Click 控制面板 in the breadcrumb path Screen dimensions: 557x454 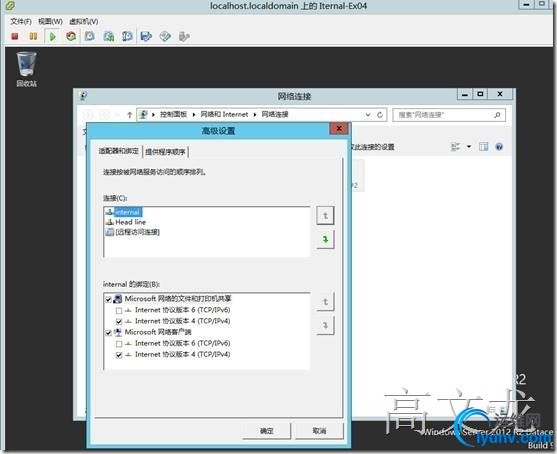point(173,114)
